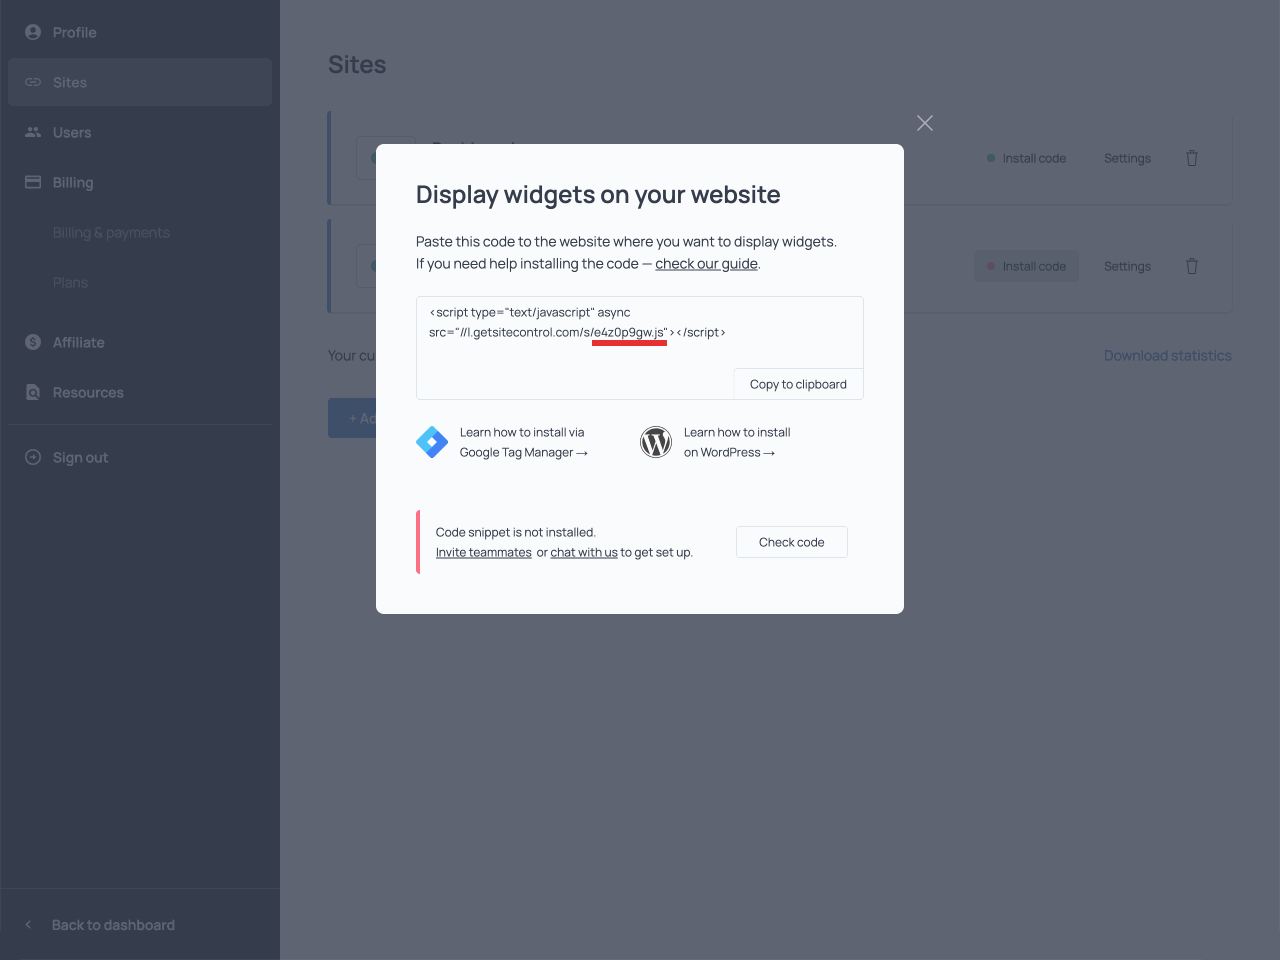1280x960 pixels.
Task: Select the script code snippet field
Action: (639, 347)
